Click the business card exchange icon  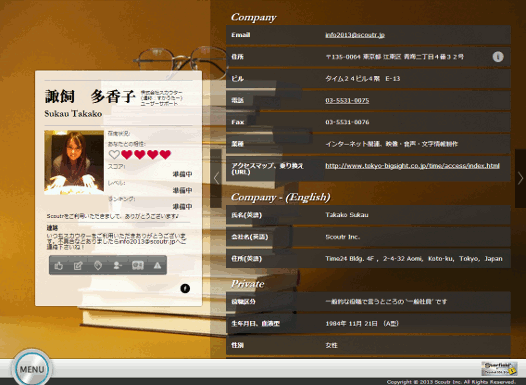click(138, 266)
